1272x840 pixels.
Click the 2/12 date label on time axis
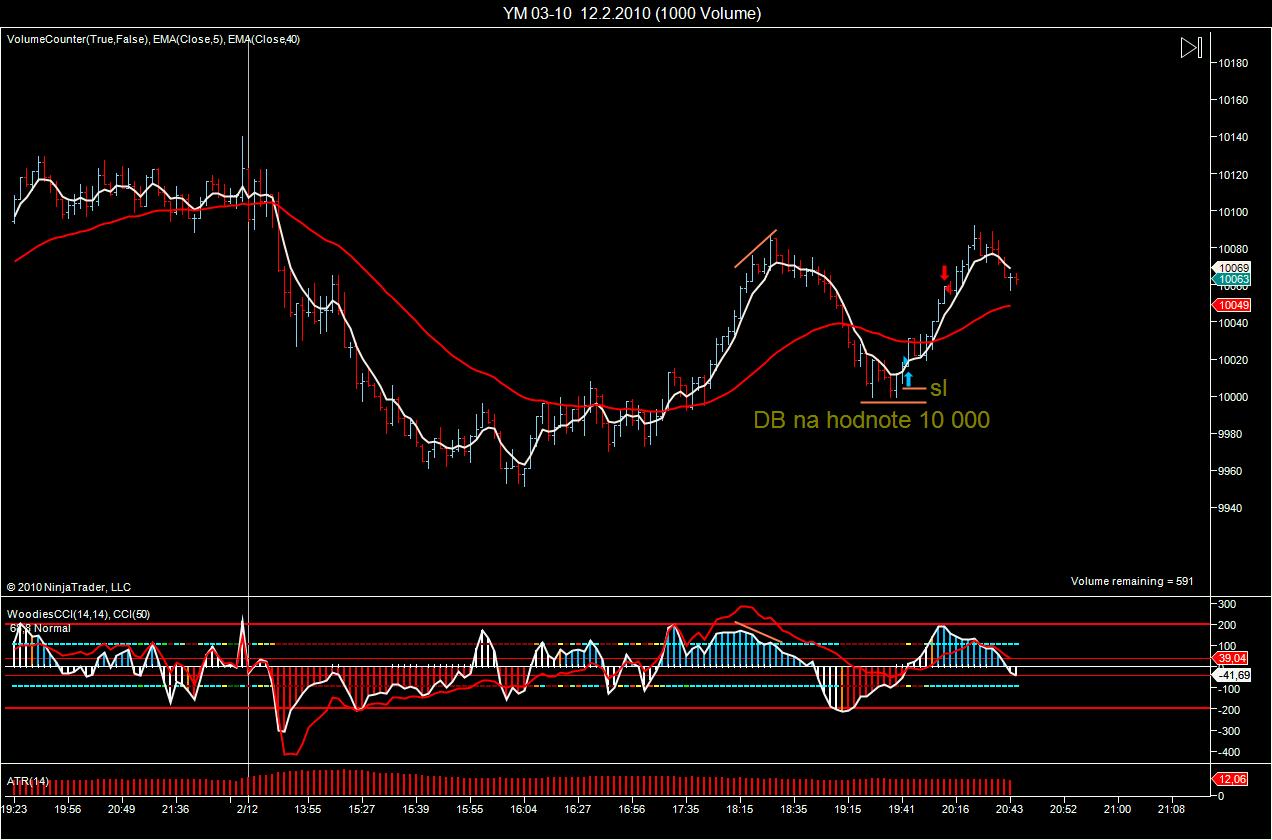[248, 808]
